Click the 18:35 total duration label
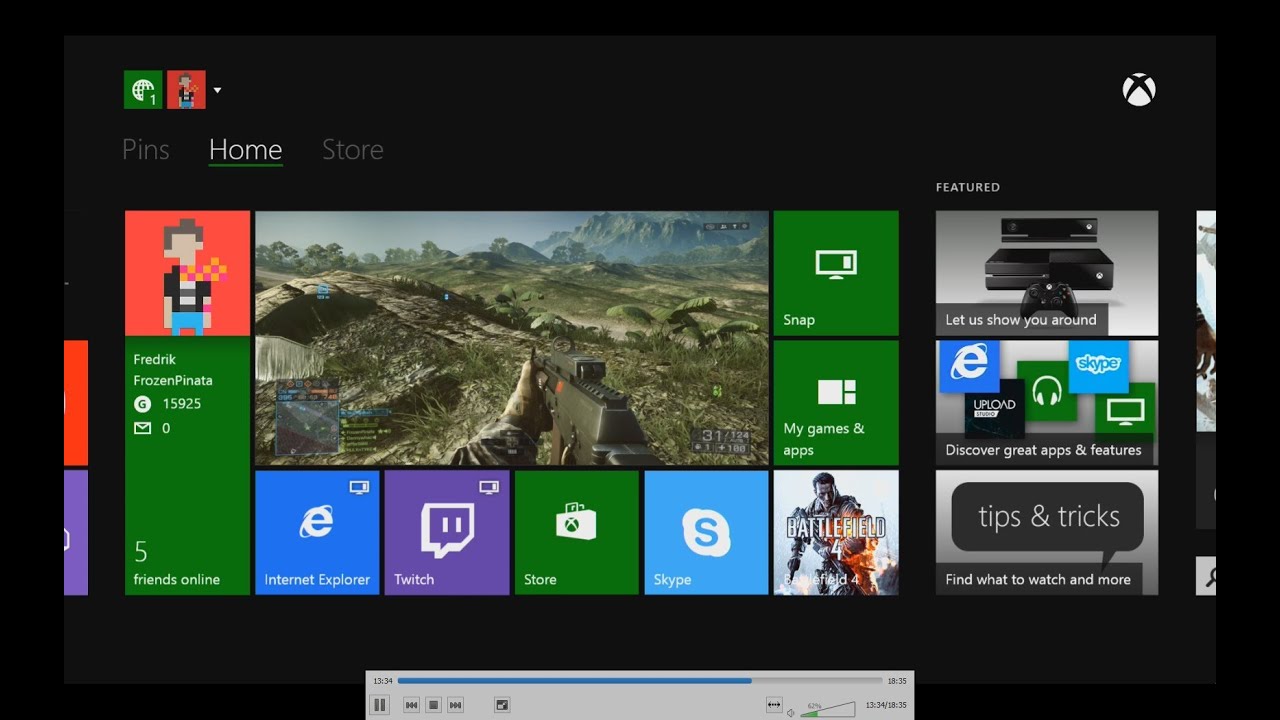 [x=897, y=681]
